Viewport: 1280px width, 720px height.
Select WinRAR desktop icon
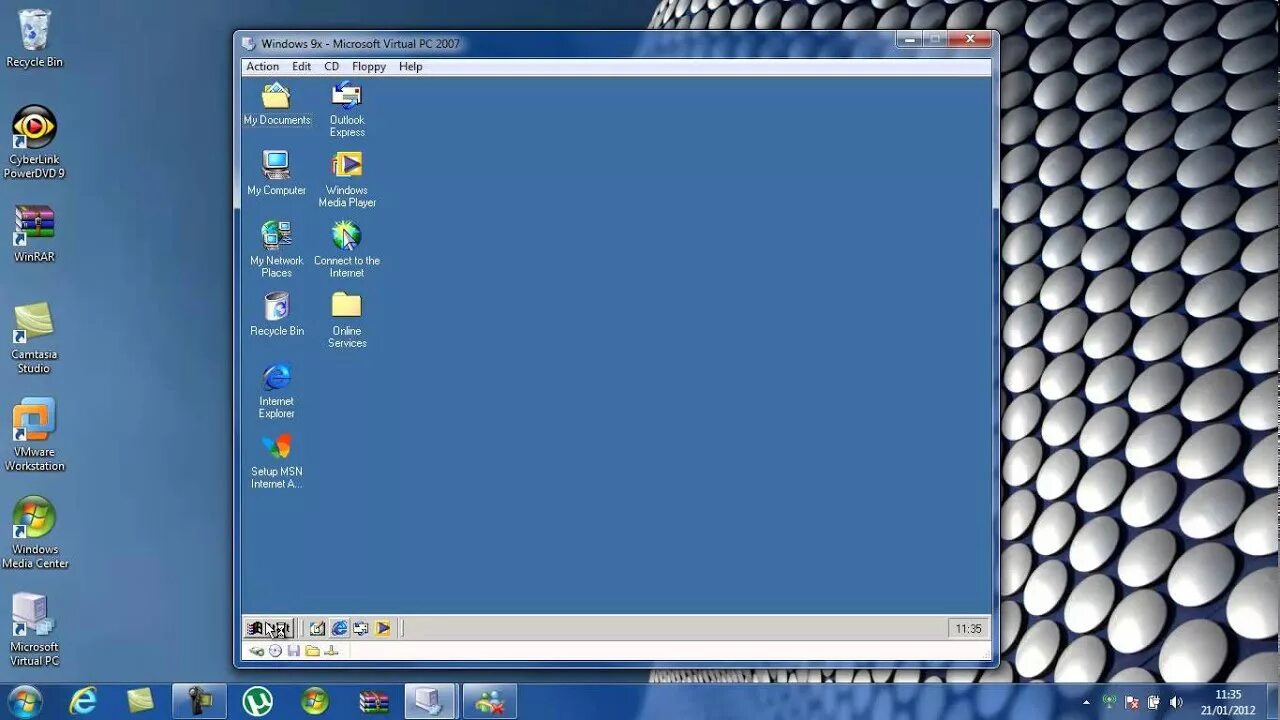(34, 234)
